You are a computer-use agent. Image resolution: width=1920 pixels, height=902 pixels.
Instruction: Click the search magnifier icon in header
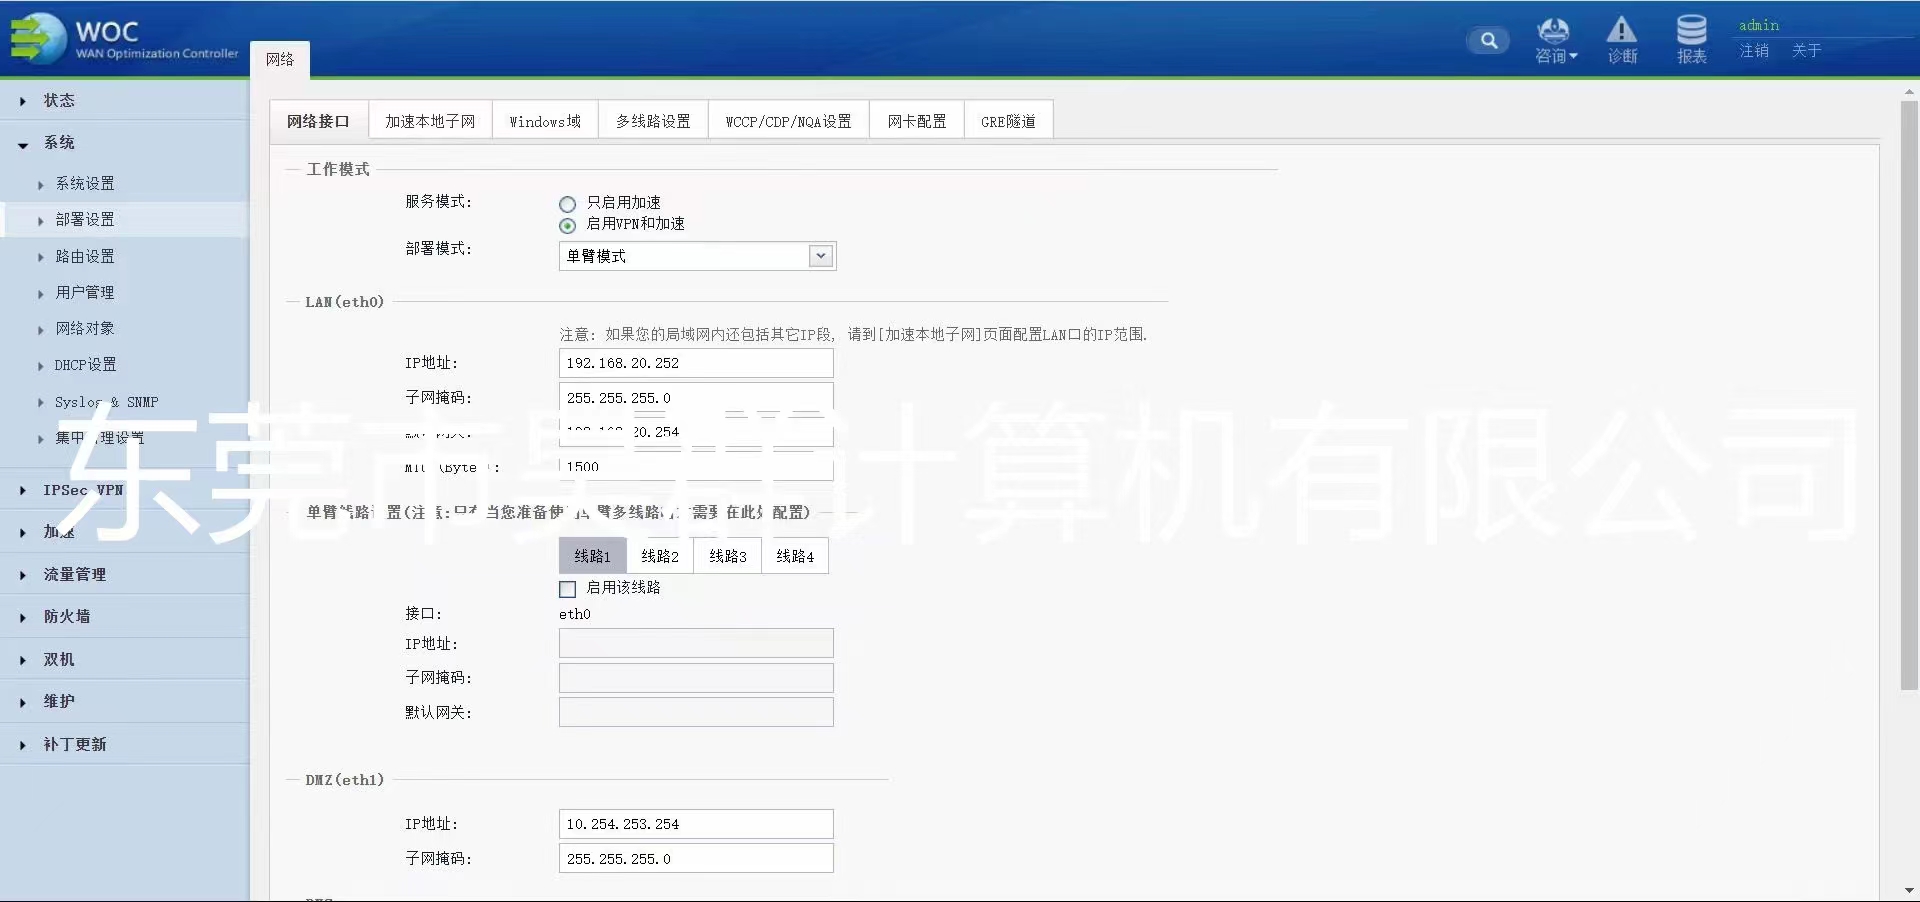(1488, 41)
